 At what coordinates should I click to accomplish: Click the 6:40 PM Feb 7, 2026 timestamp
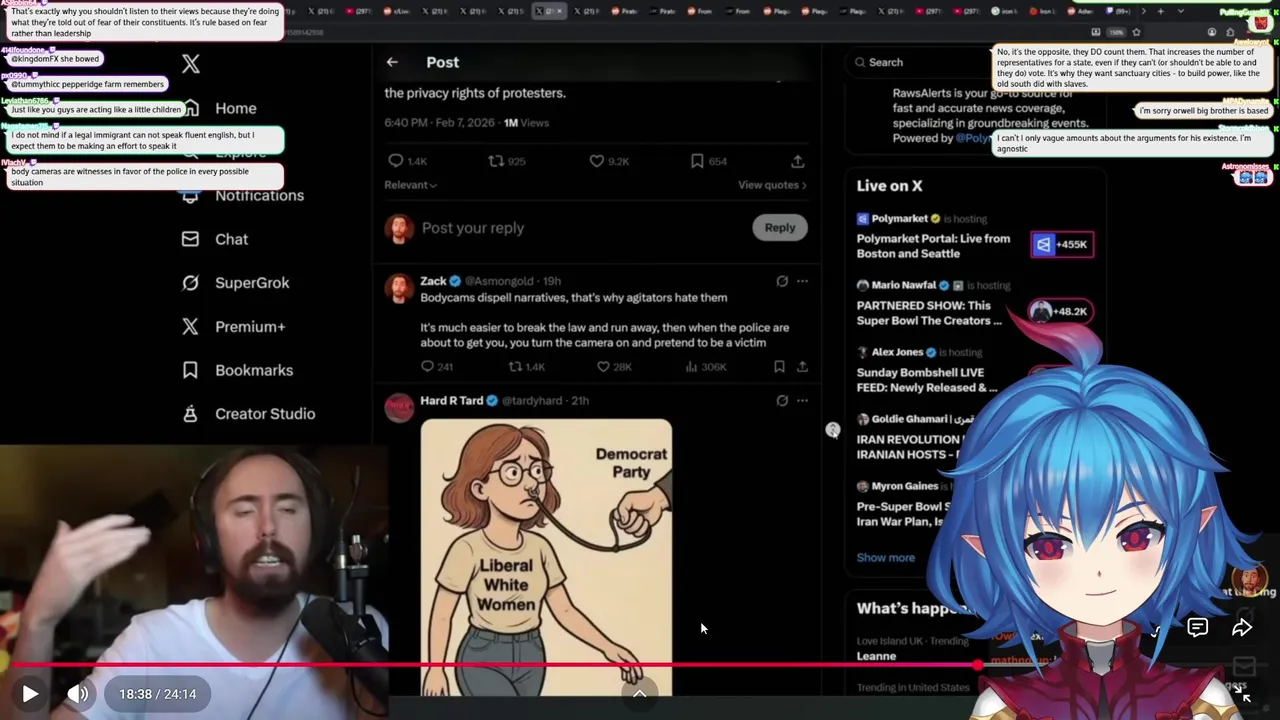click(x=440, y=123)
